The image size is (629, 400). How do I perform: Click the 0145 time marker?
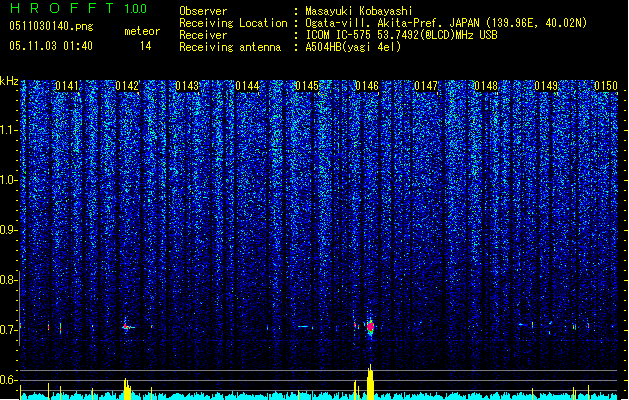(x=307, y=86)
